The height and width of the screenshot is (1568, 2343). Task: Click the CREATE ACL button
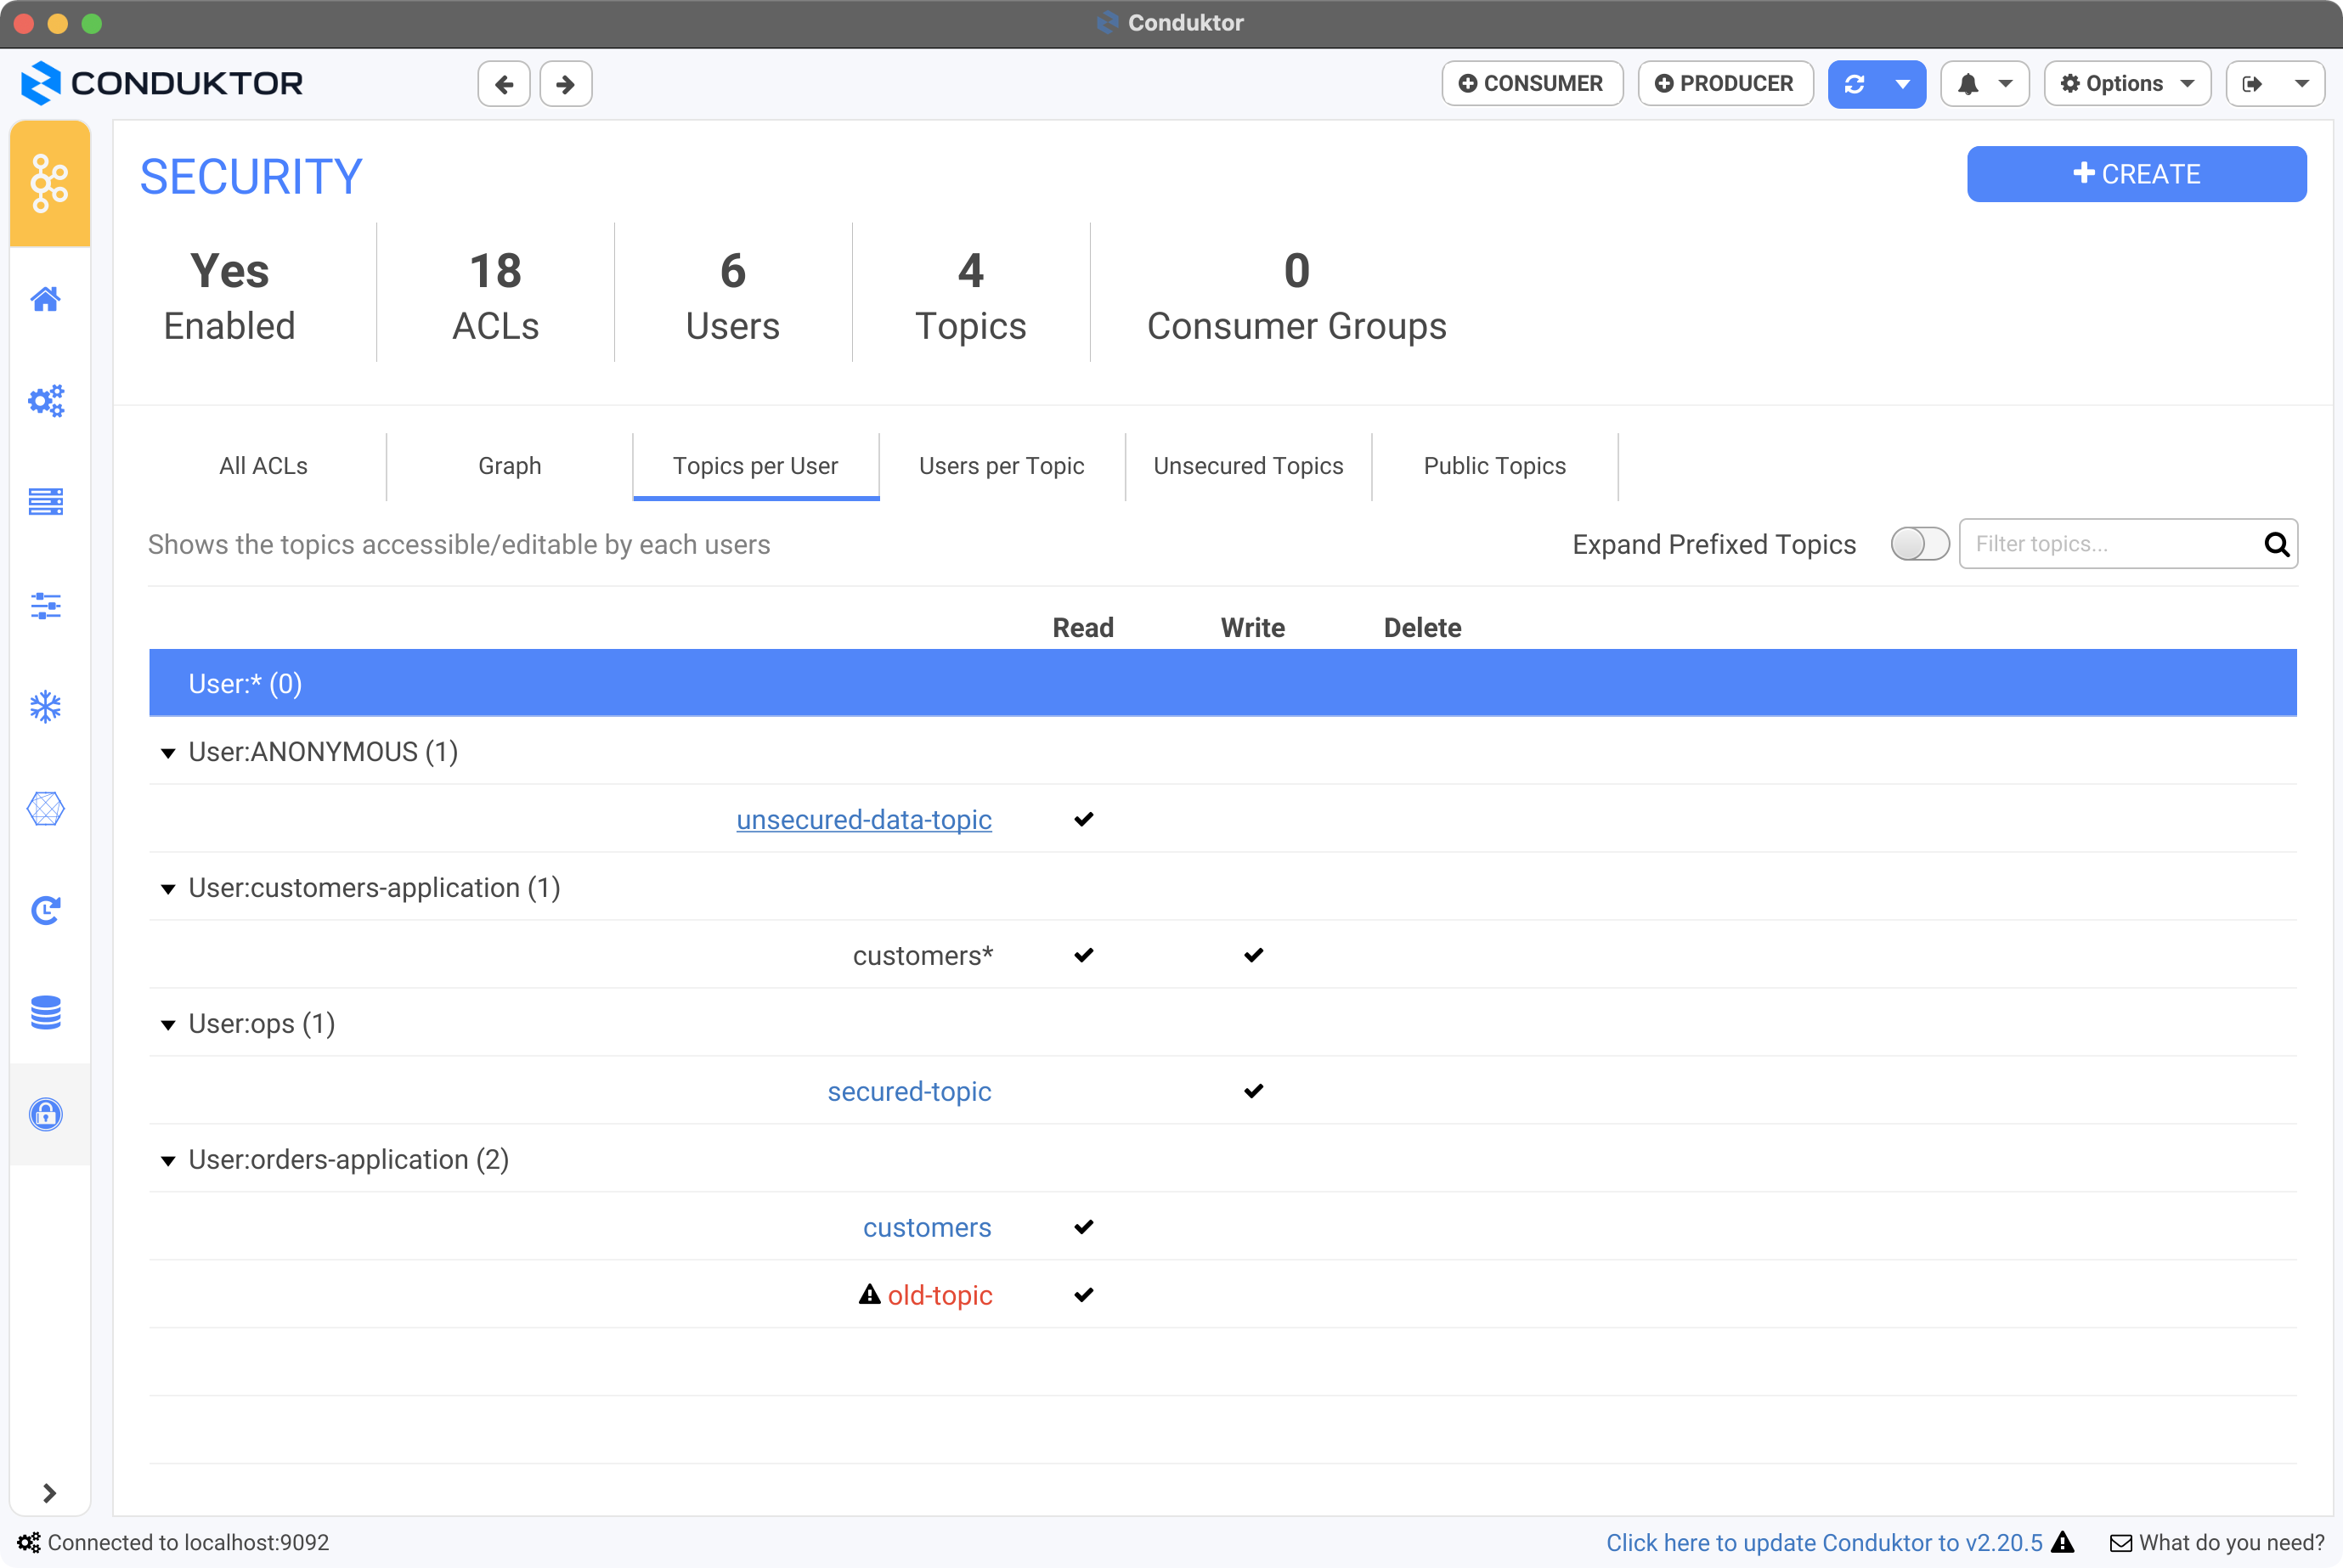[x=2136, y=174]
